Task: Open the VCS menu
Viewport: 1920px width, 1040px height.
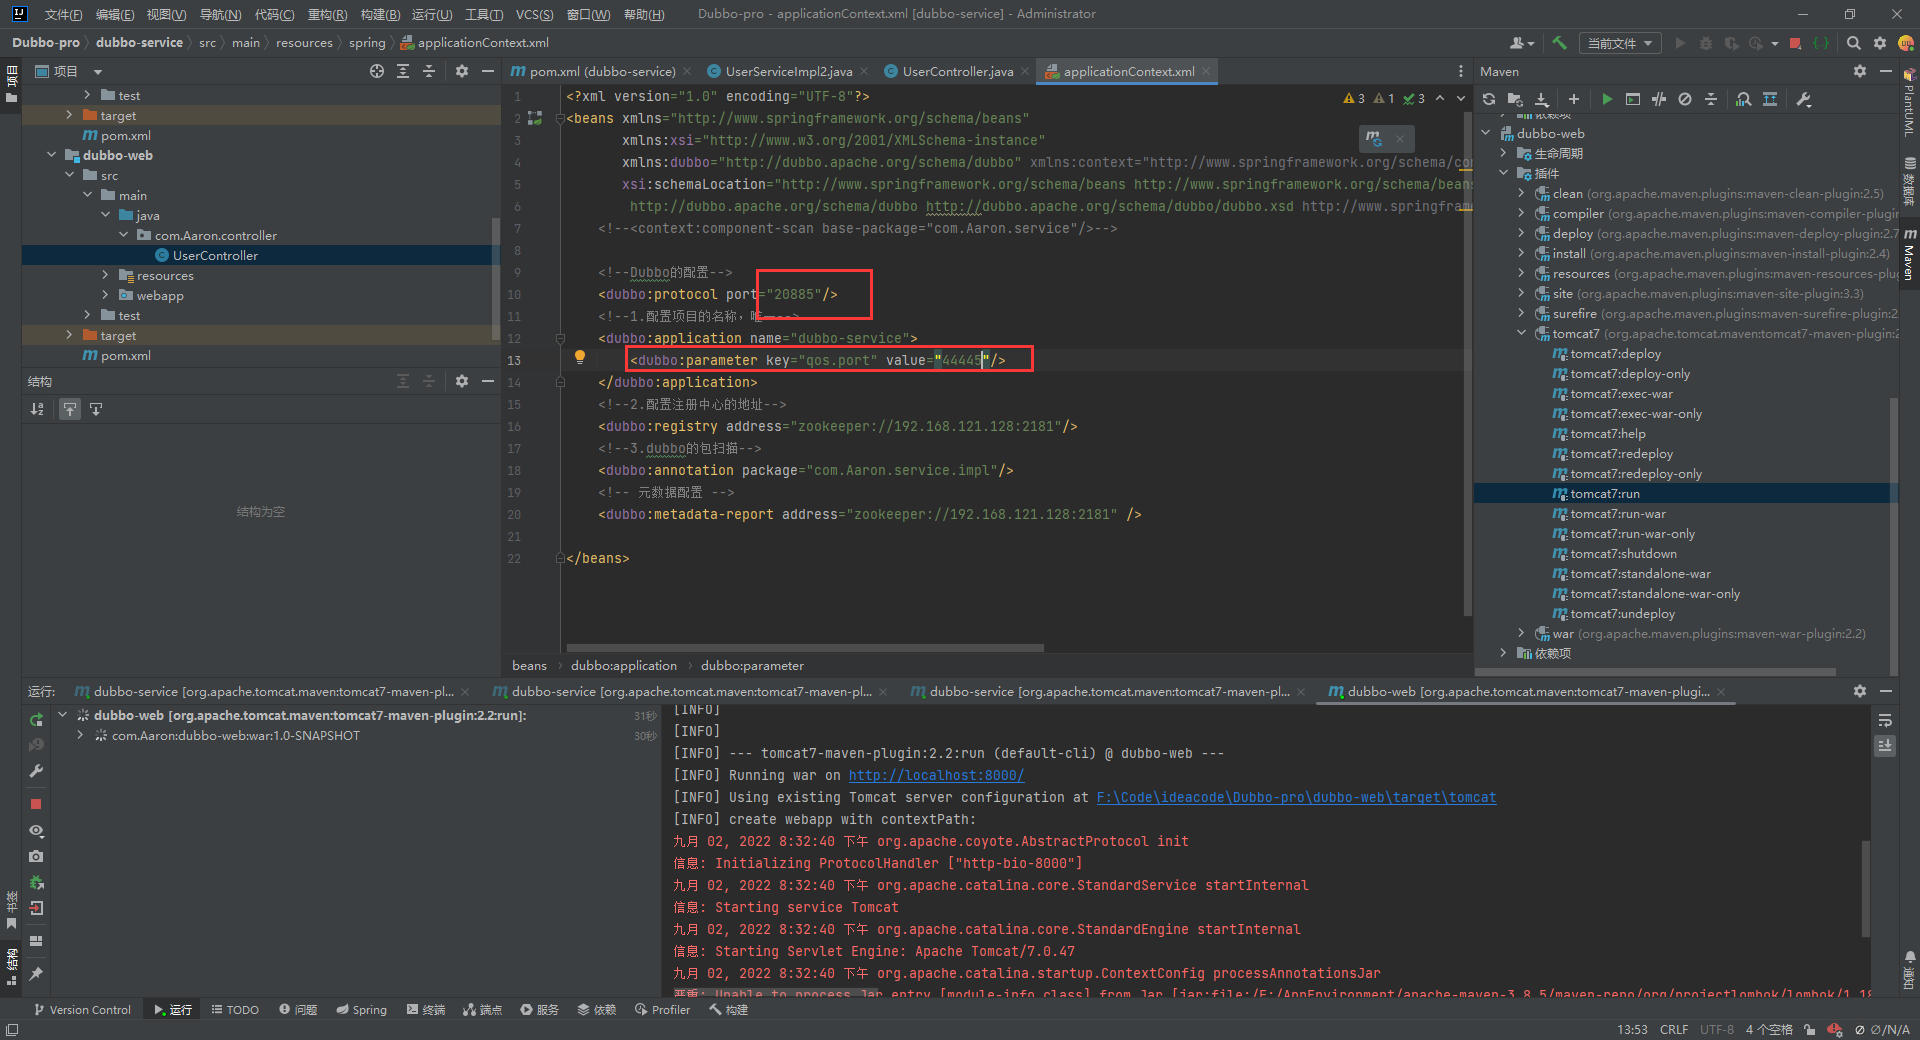Action: (534, 14)
